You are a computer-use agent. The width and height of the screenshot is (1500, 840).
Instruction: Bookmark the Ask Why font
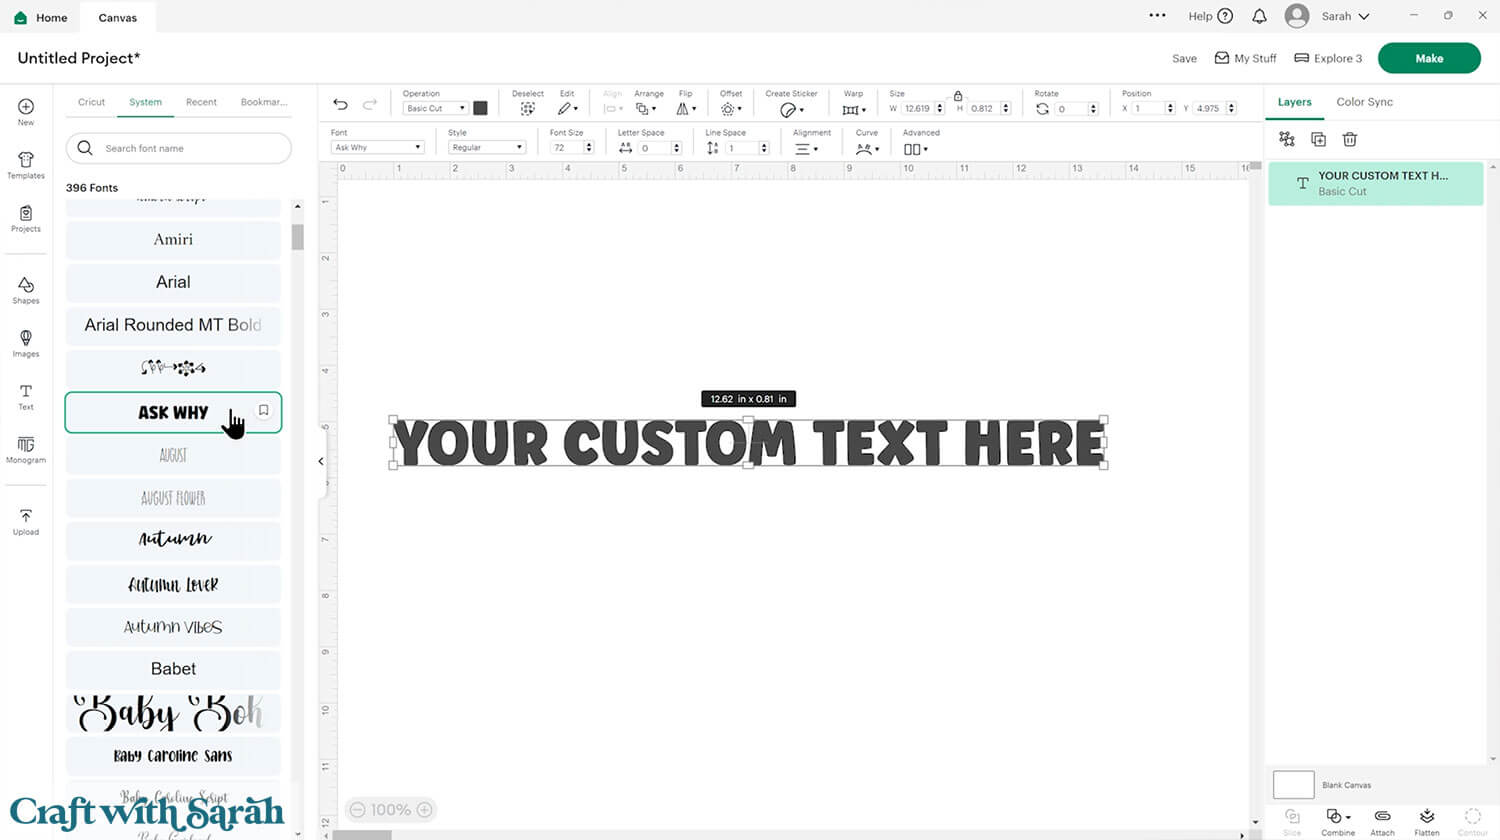[264, 410]
